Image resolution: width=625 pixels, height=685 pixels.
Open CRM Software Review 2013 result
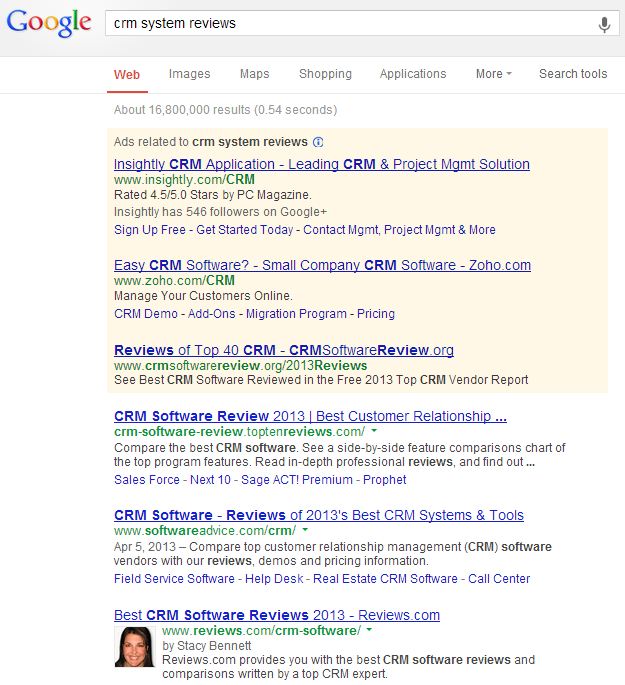coord(310,416)
